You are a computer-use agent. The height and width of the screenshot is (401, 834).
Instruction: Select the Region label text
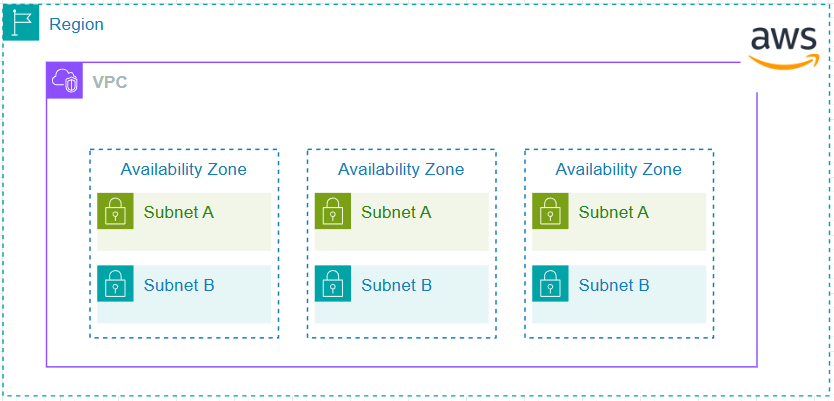76,24
